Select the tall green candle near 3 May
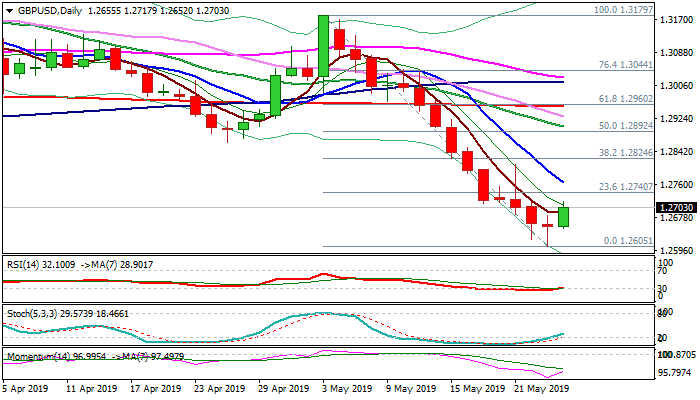The width and height of the screenshot is (700, 400). [323, 45]
